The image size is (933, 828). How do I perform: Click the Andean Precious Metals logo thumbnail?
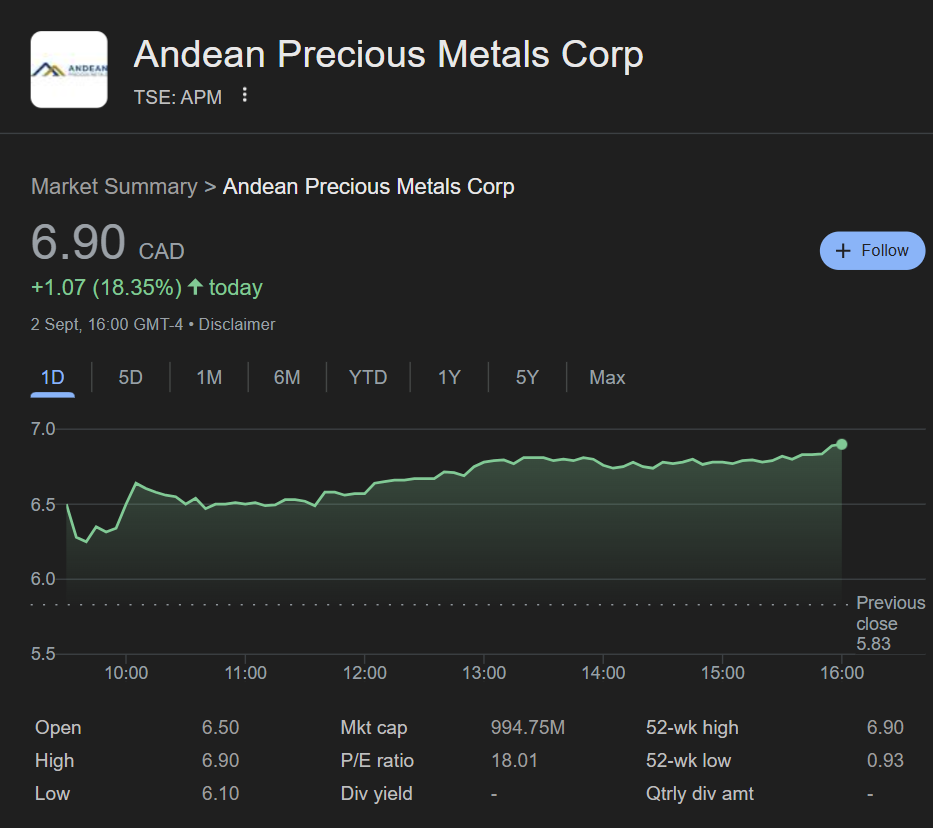pos(69,69)
